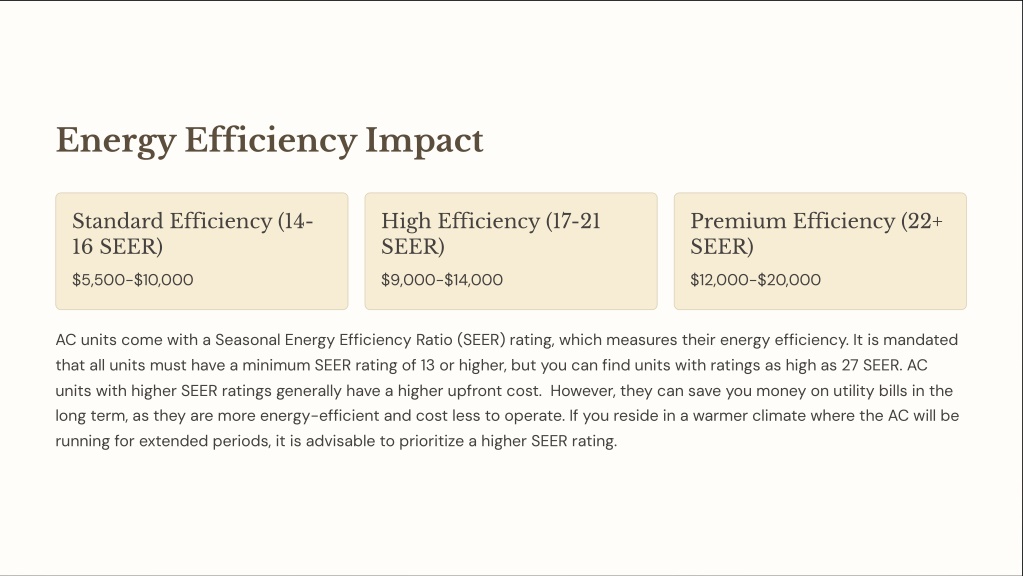Select the Standard Efficiency (14-16 SEER) heading
This screenshot has height=576, width=1023.
pos(192,234)
